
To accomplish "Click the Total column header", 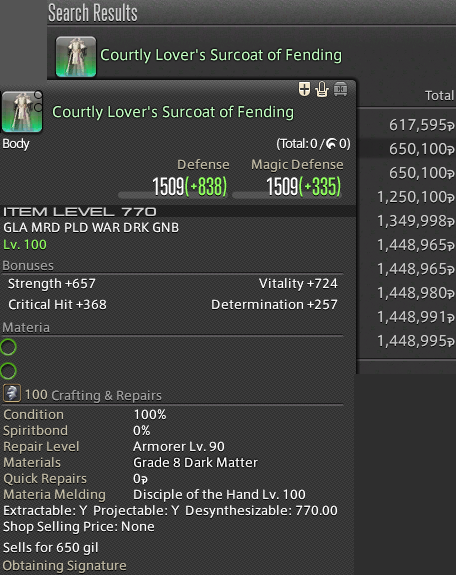I will click(439, 96).
